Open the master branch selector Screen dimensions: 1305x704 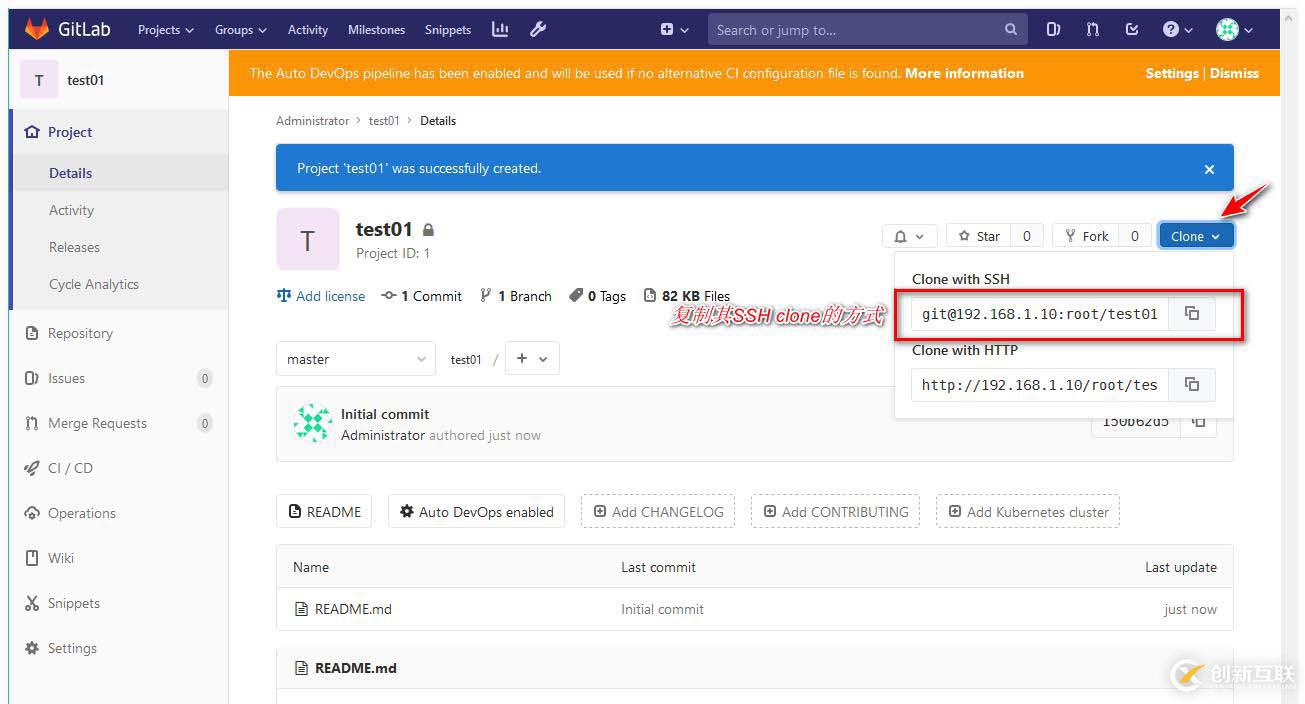356,359
